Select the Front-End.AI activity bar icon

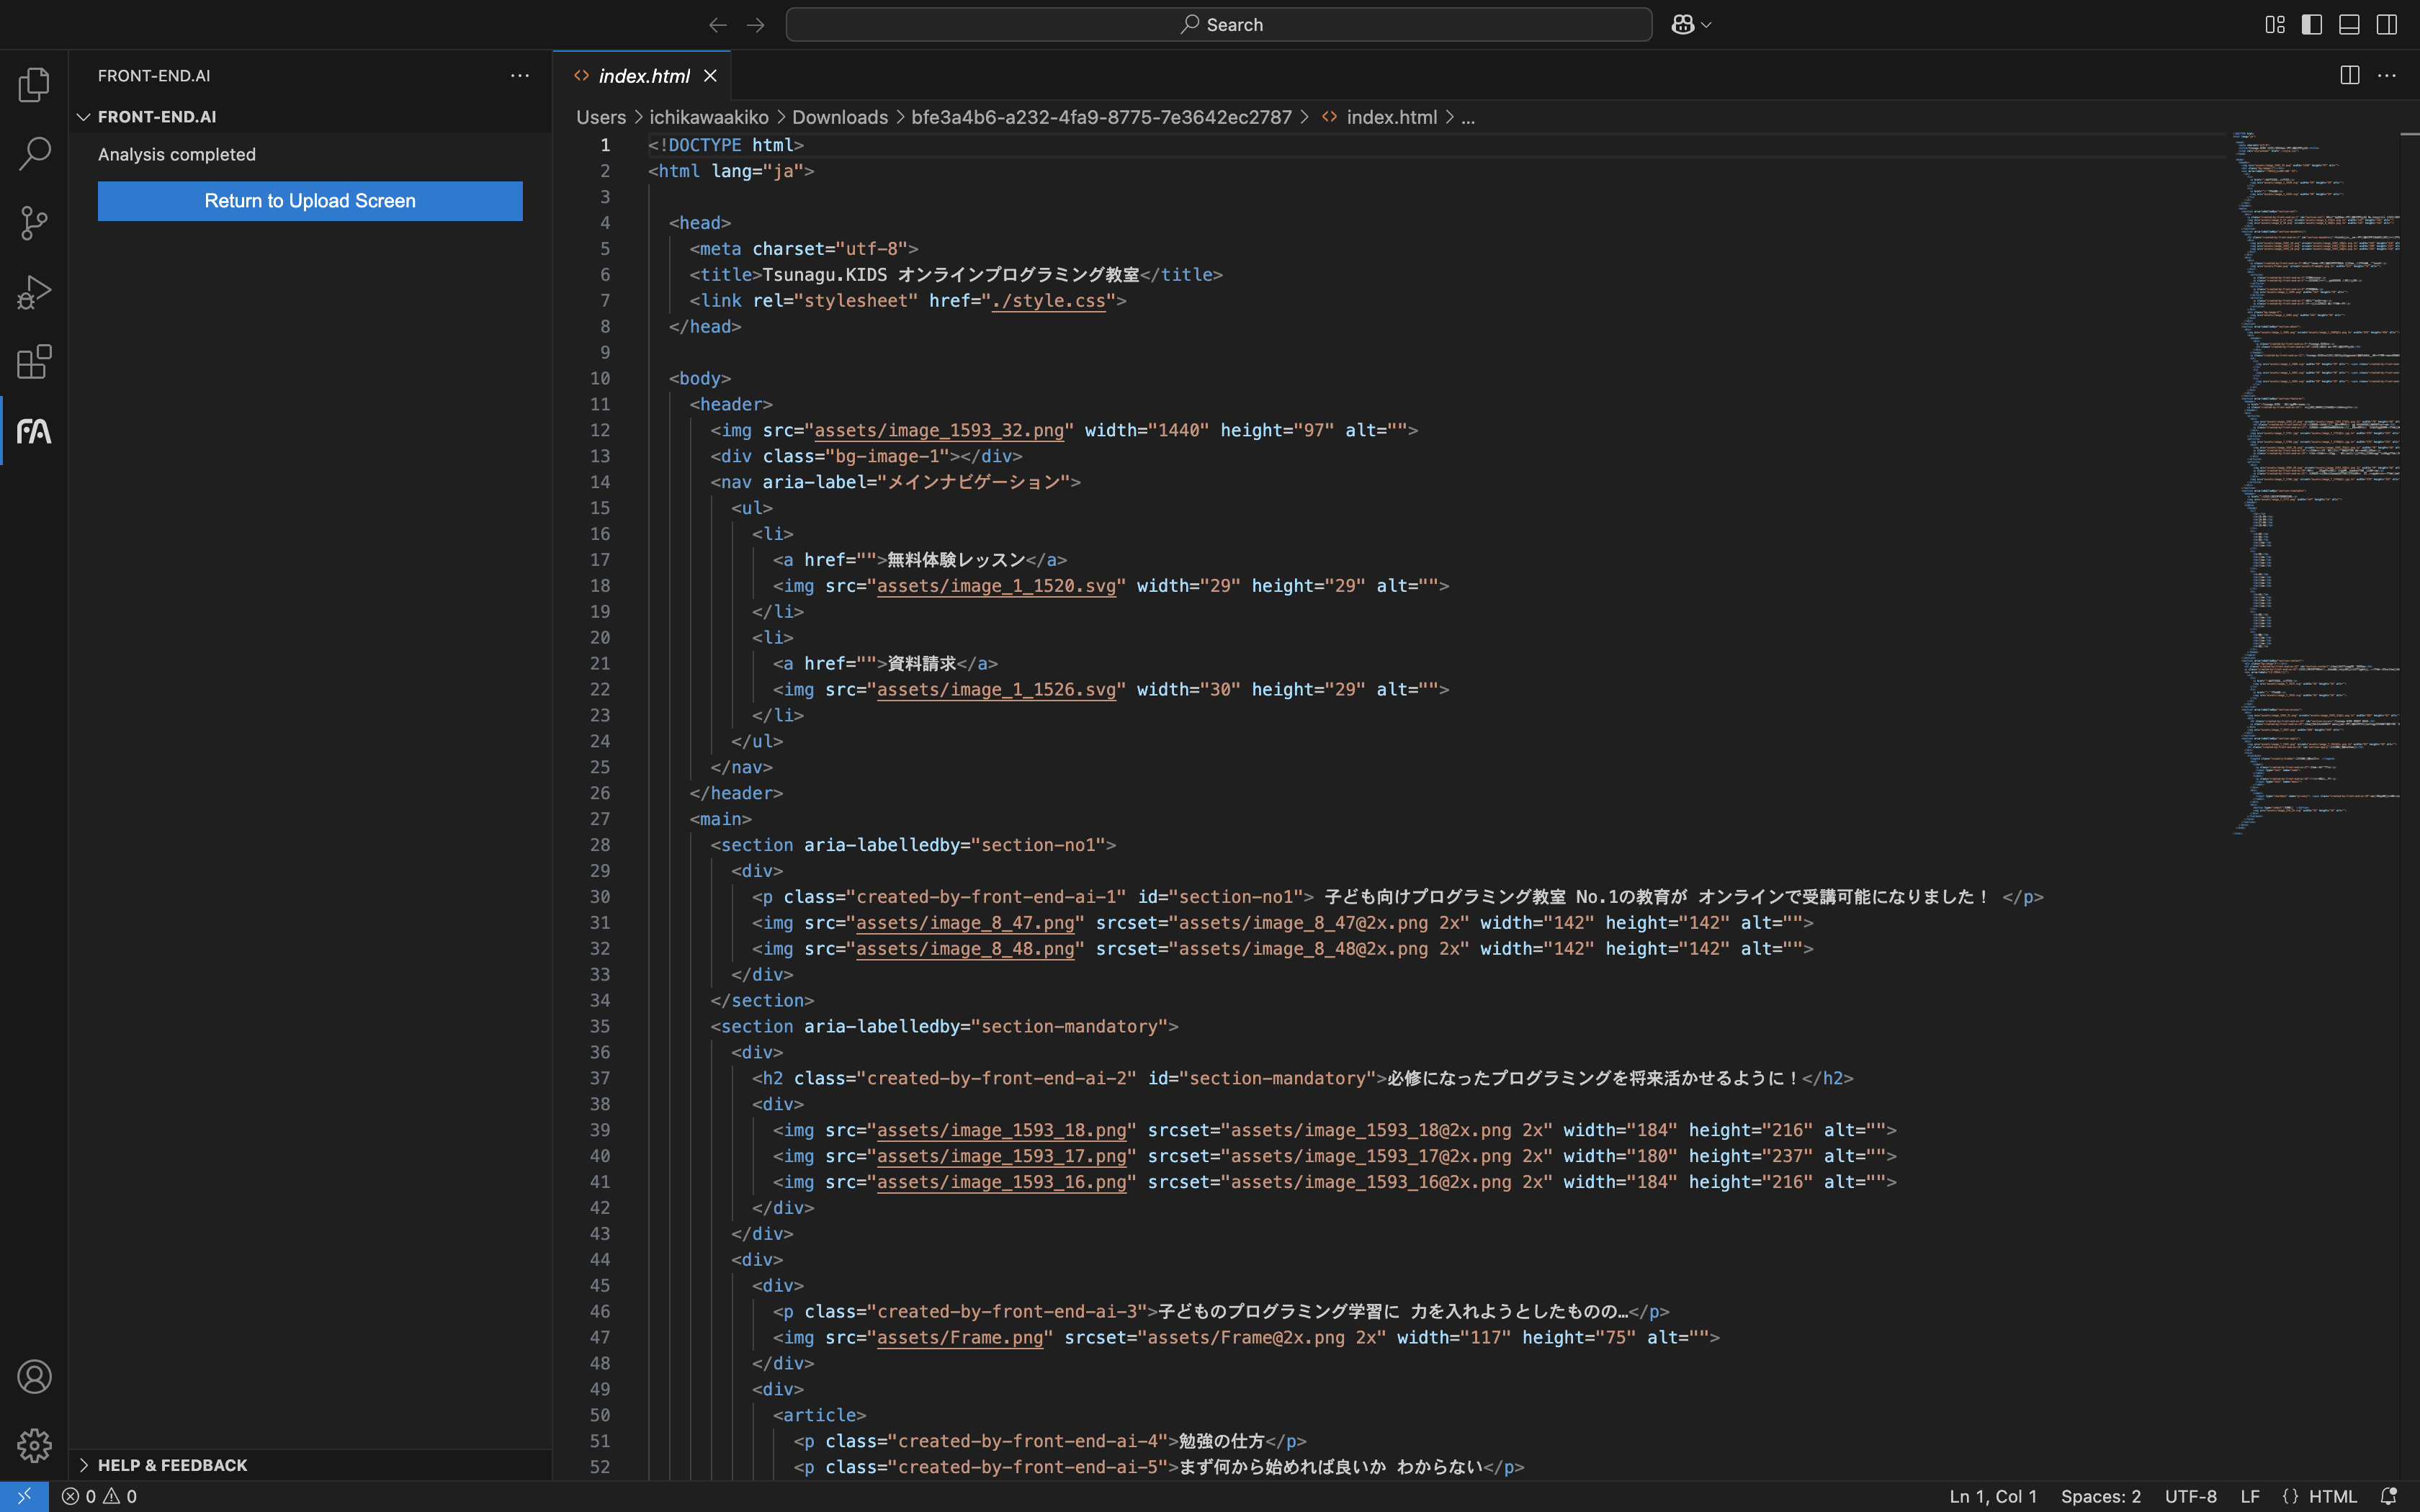tap(34, 431)
